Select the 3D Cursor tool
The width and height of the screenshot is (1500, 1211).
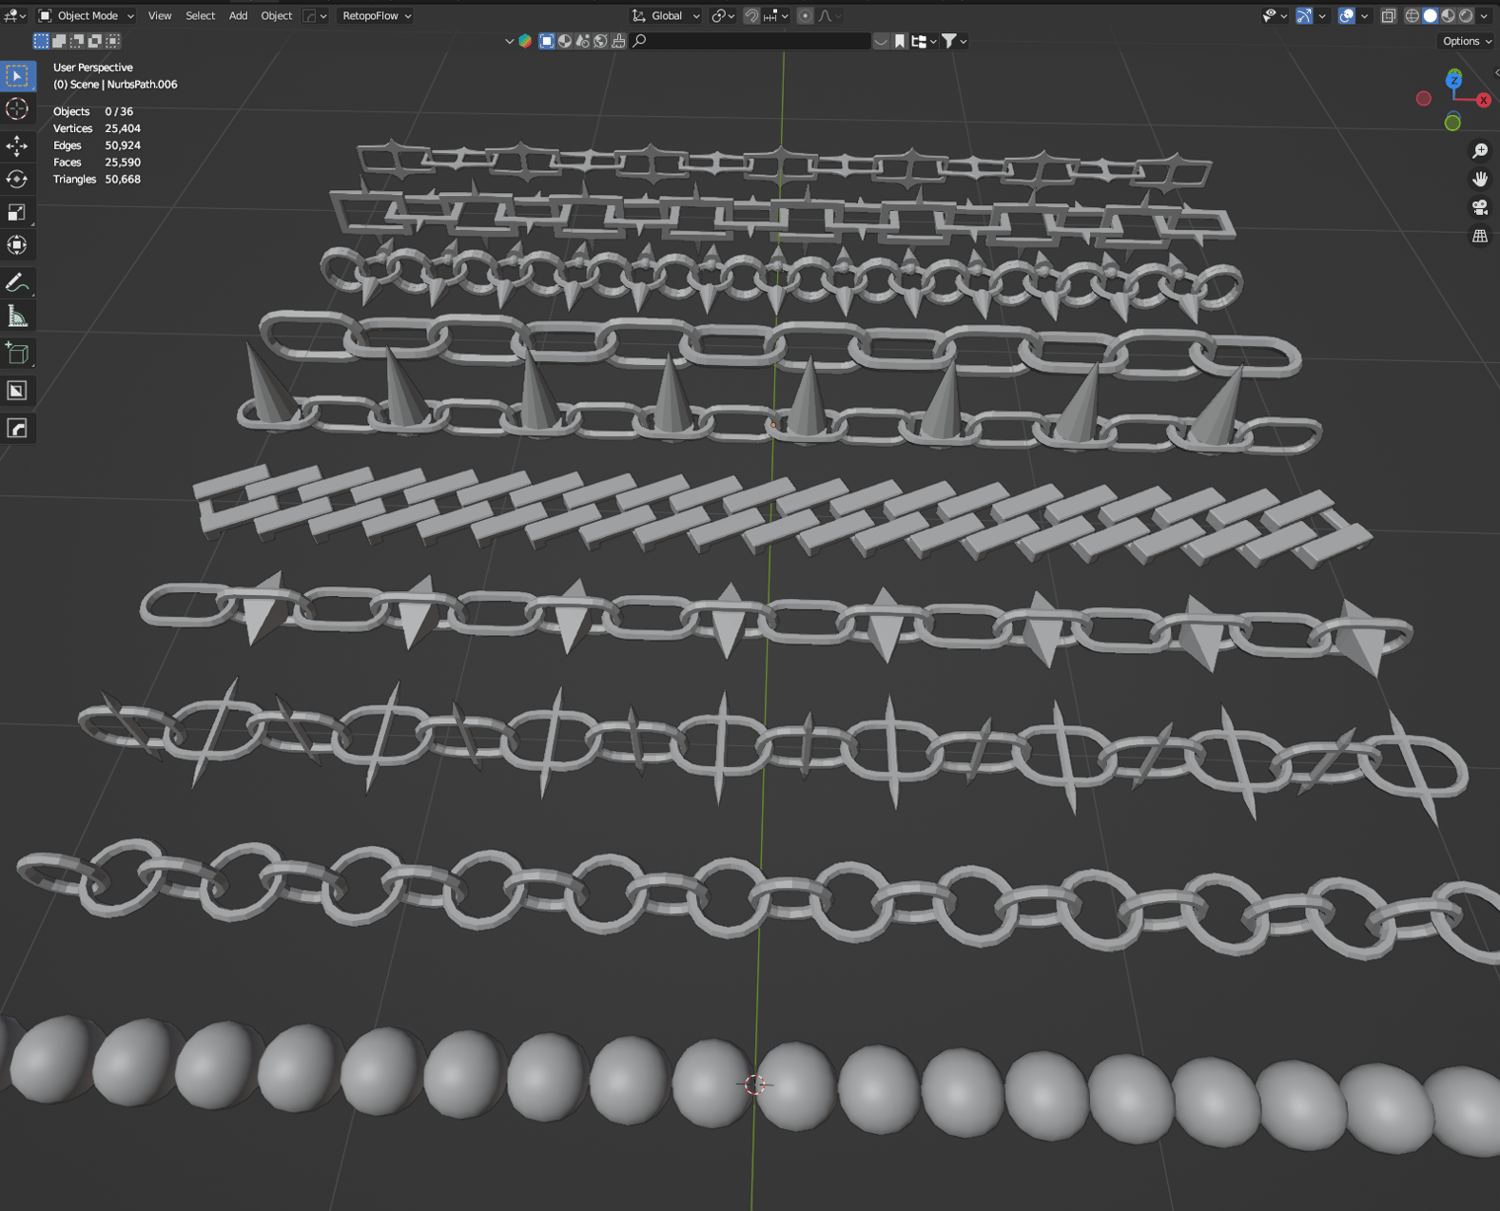(x=17, y=109)
